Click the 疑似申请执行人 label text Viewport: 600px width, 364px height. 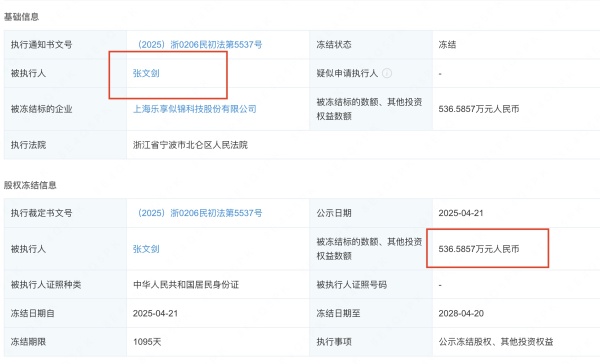(x=347, y=73)
